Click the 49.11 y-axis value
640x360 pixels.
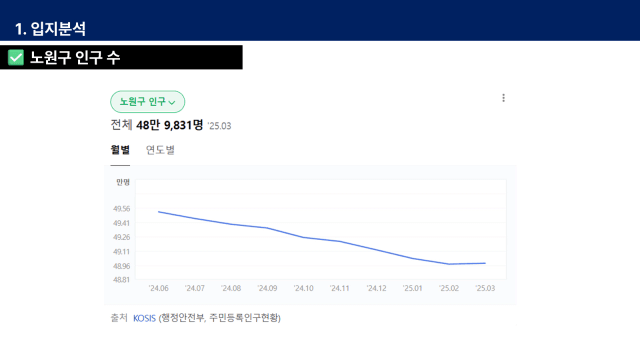[122, 252]
